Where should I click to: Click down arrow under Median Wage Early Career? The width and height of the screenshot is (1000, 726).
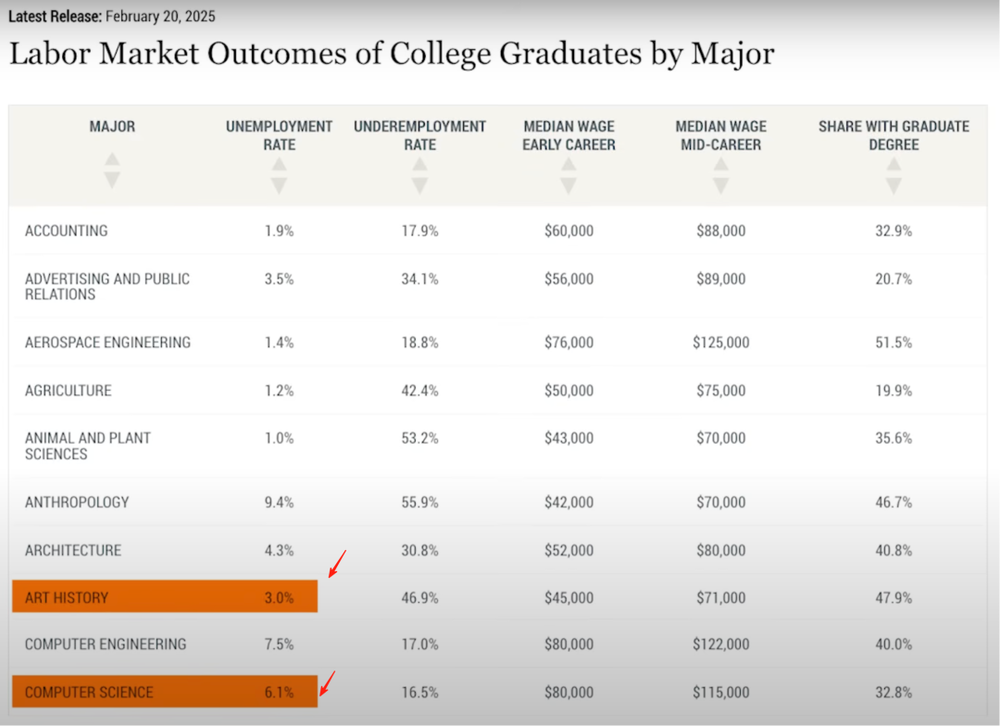click(569, 186)
